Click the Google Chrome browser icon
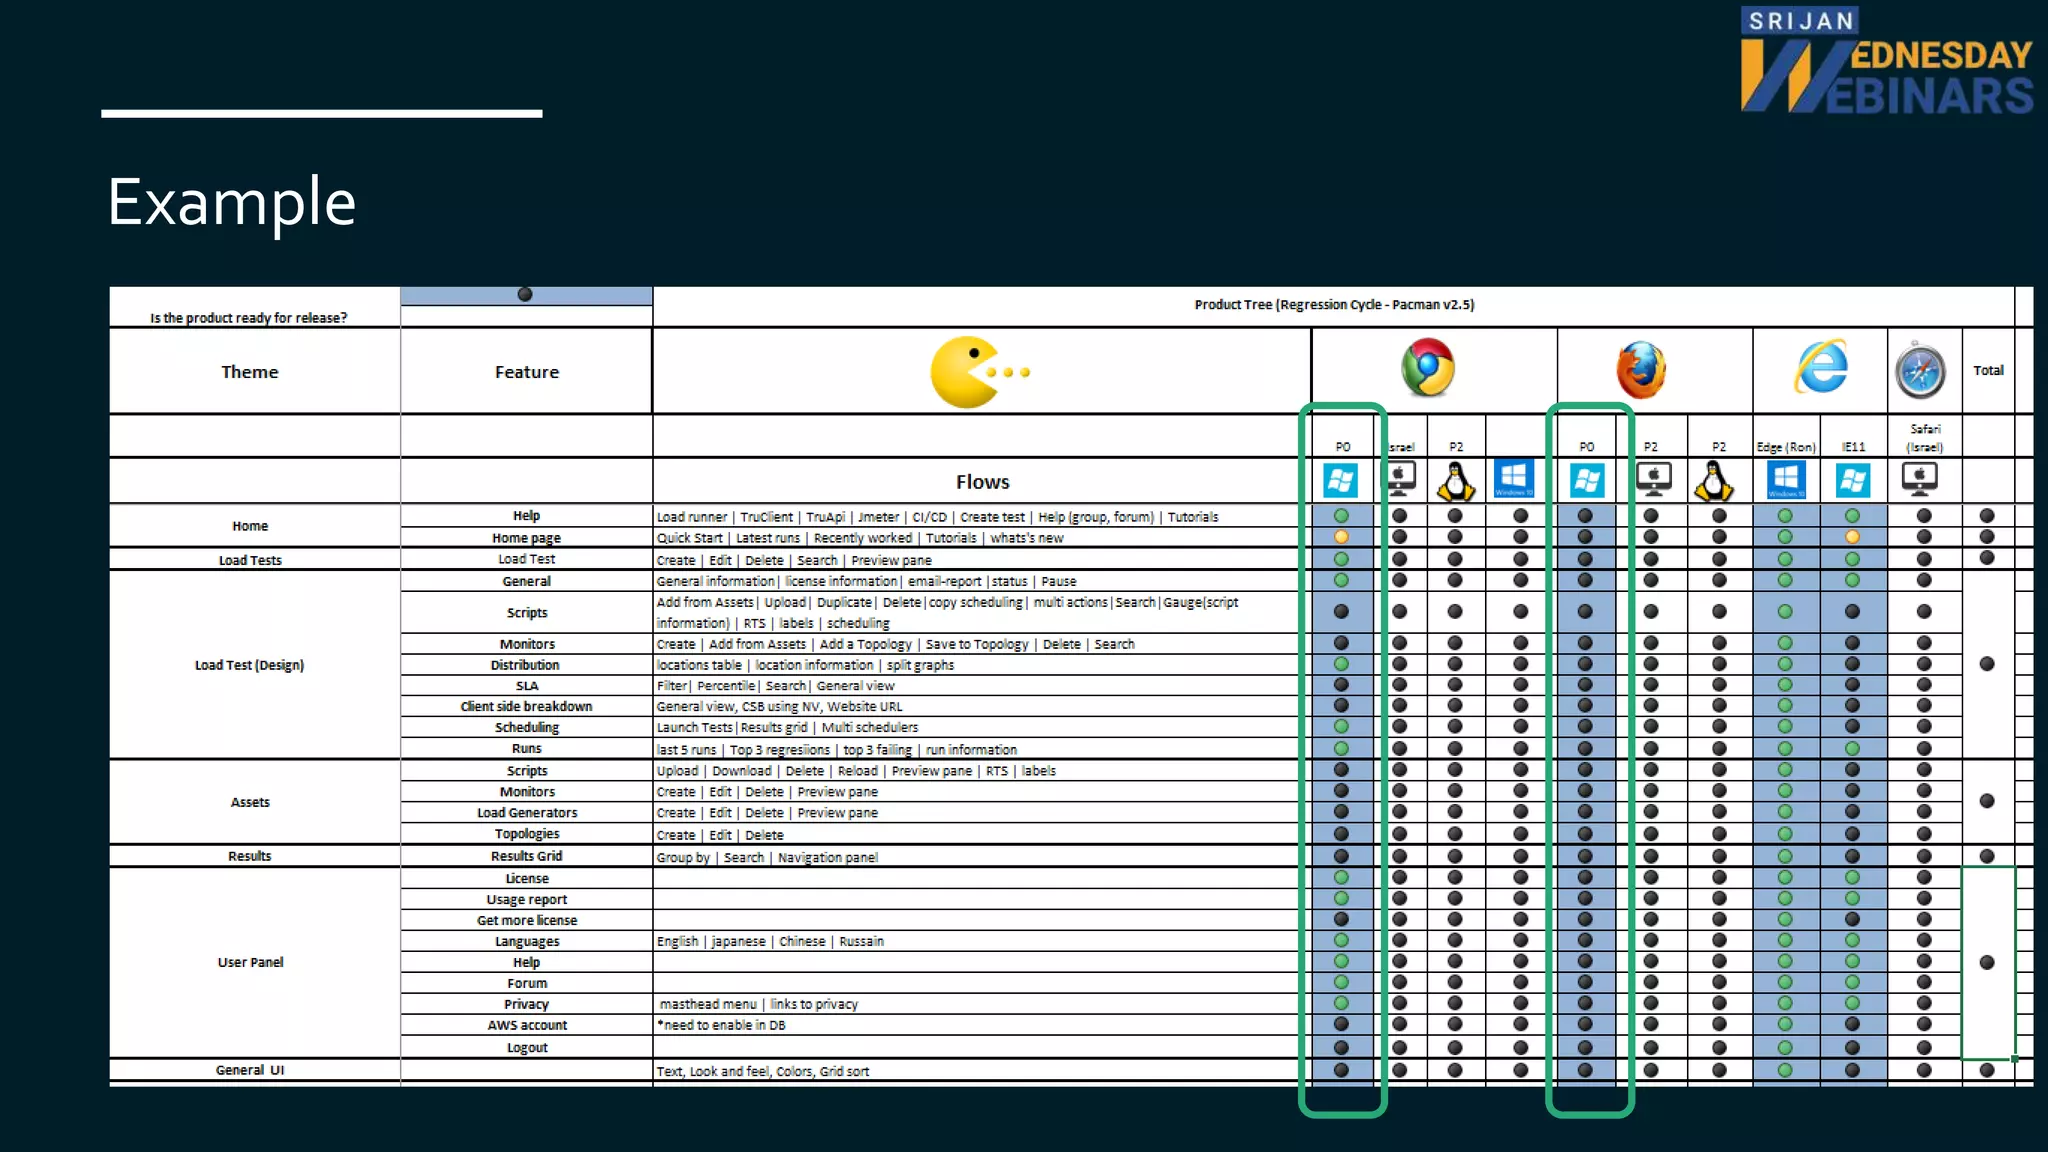 pos(1427,368)
